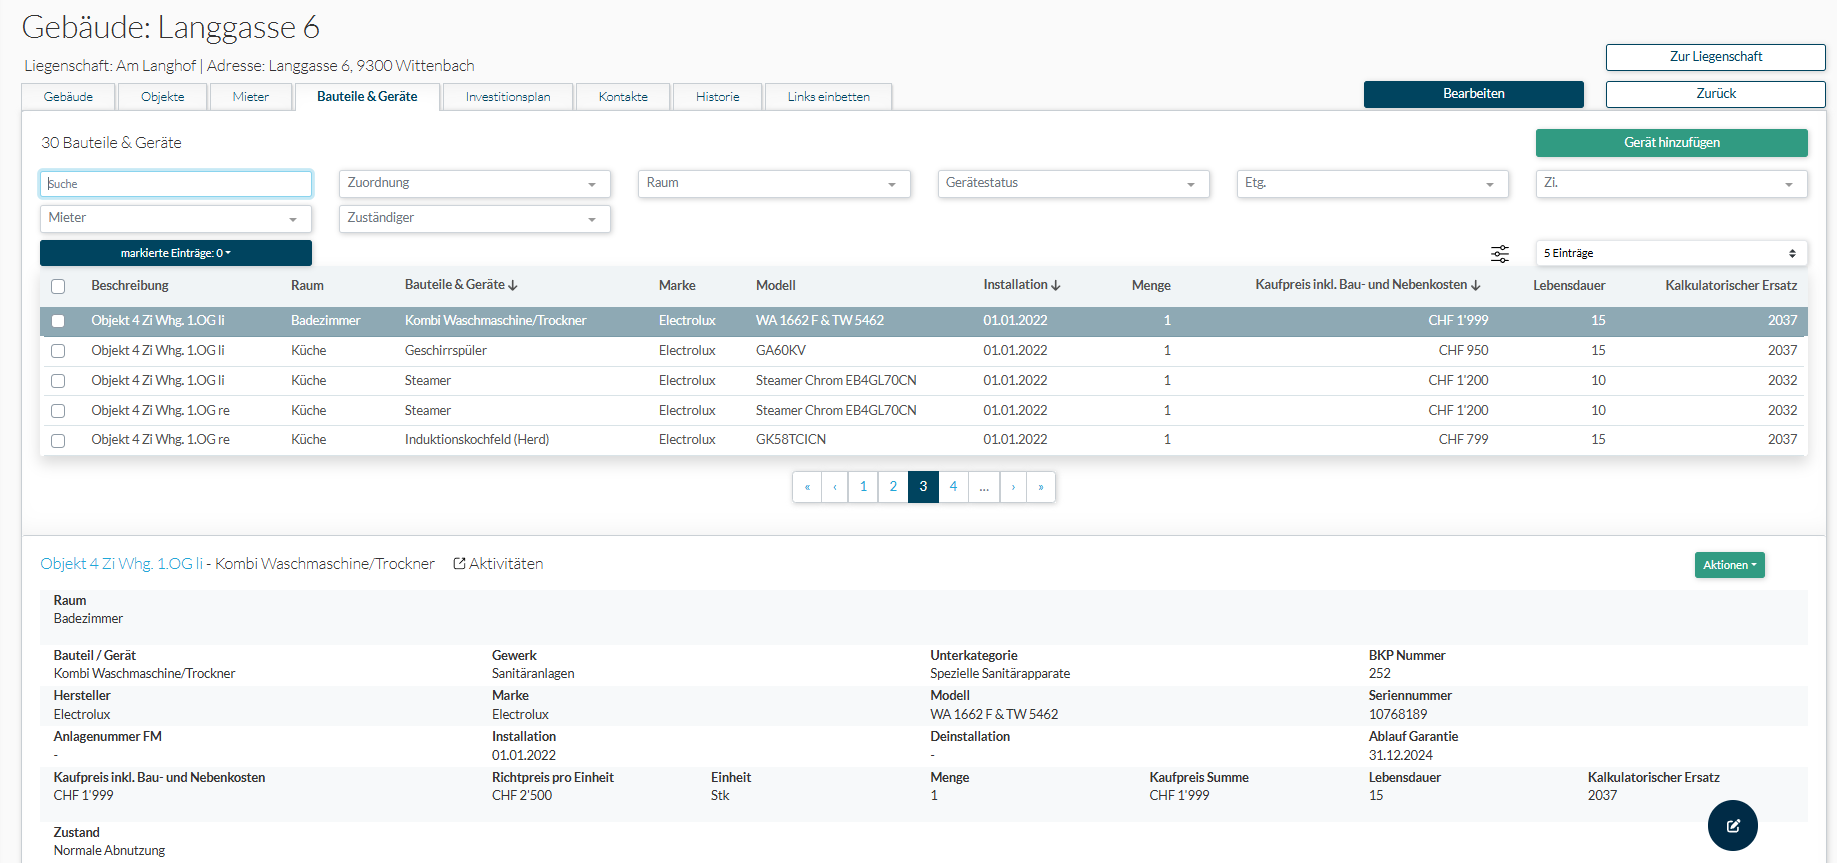Screen dimensions: 1837x863
Task: Go to next page arrow
Action: (1013, 487)
